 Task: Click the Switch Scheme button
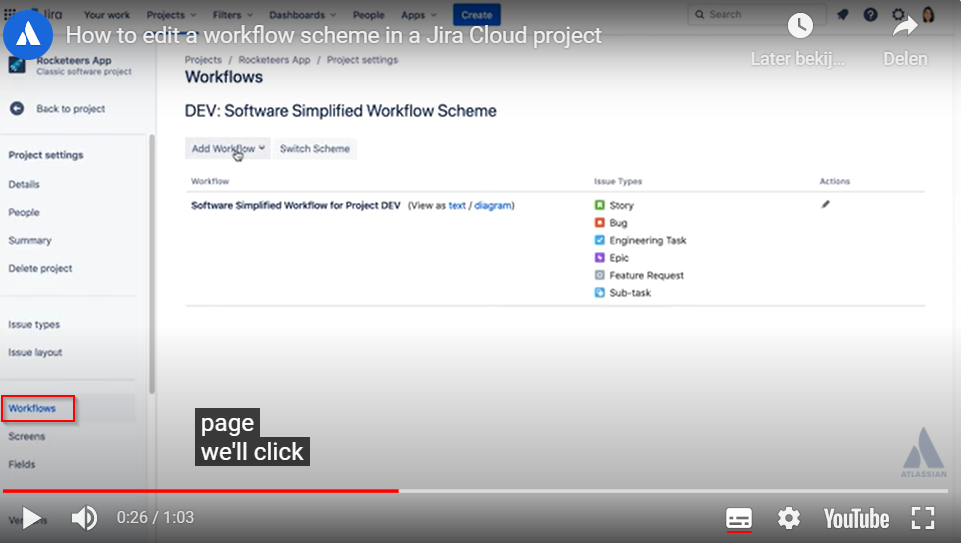click(314, 148)
